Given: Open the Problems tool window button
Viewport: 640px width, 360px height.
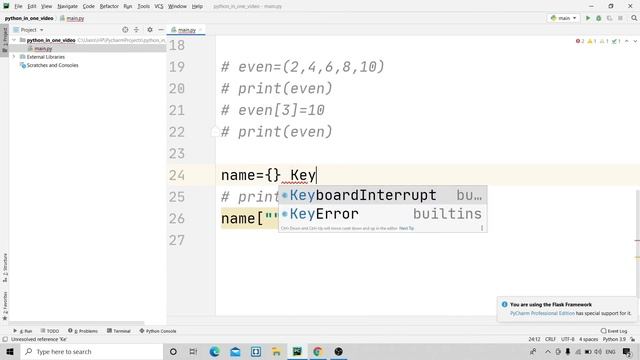Looking at the screenshot, I should tap(83, 331).
